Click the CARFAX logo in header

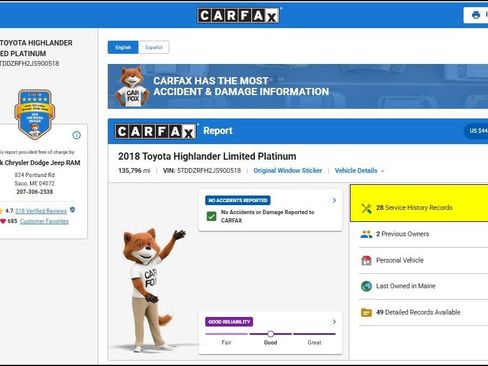(x=239, y=15)
